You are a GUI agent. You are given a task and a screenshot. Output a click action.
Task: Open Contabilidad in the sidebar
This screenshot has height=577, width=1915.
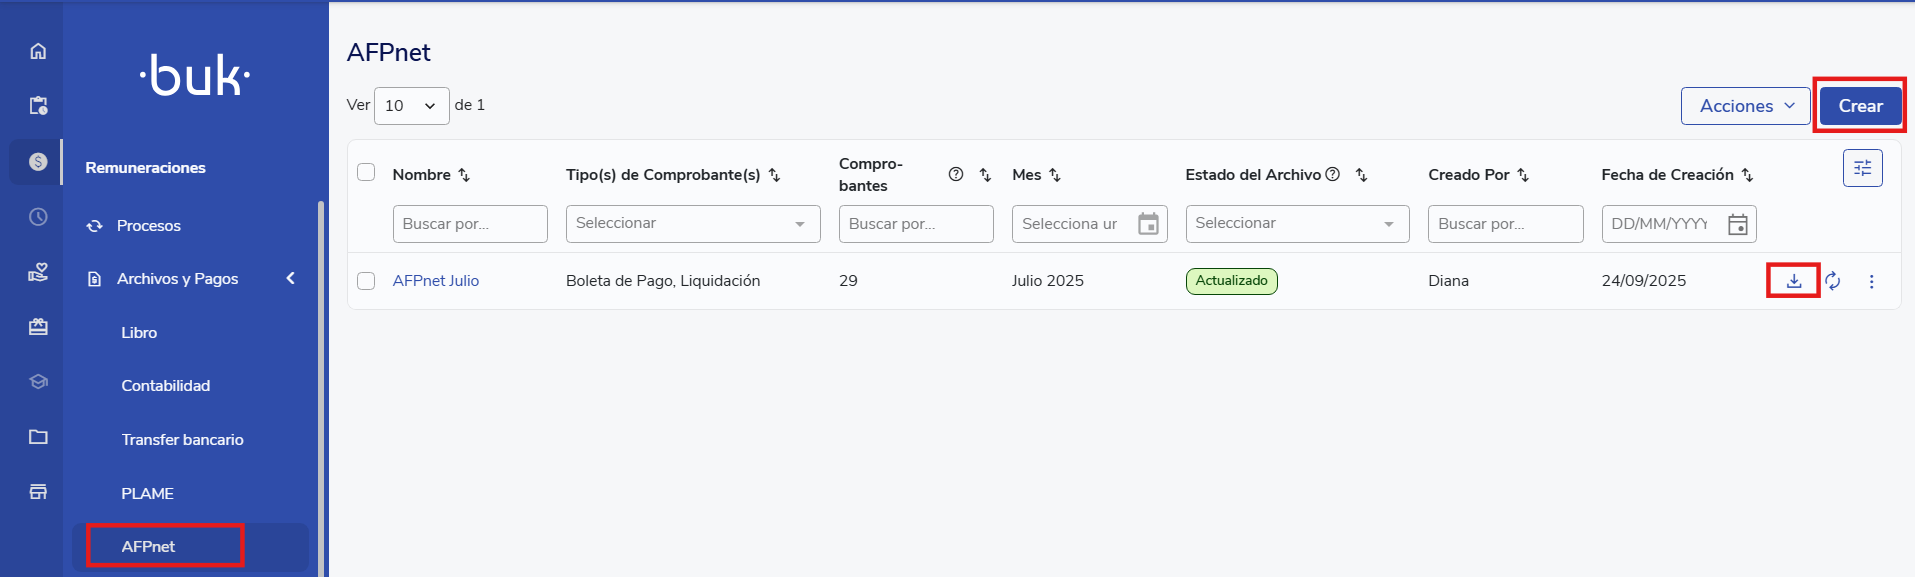[x=166, y=386]
